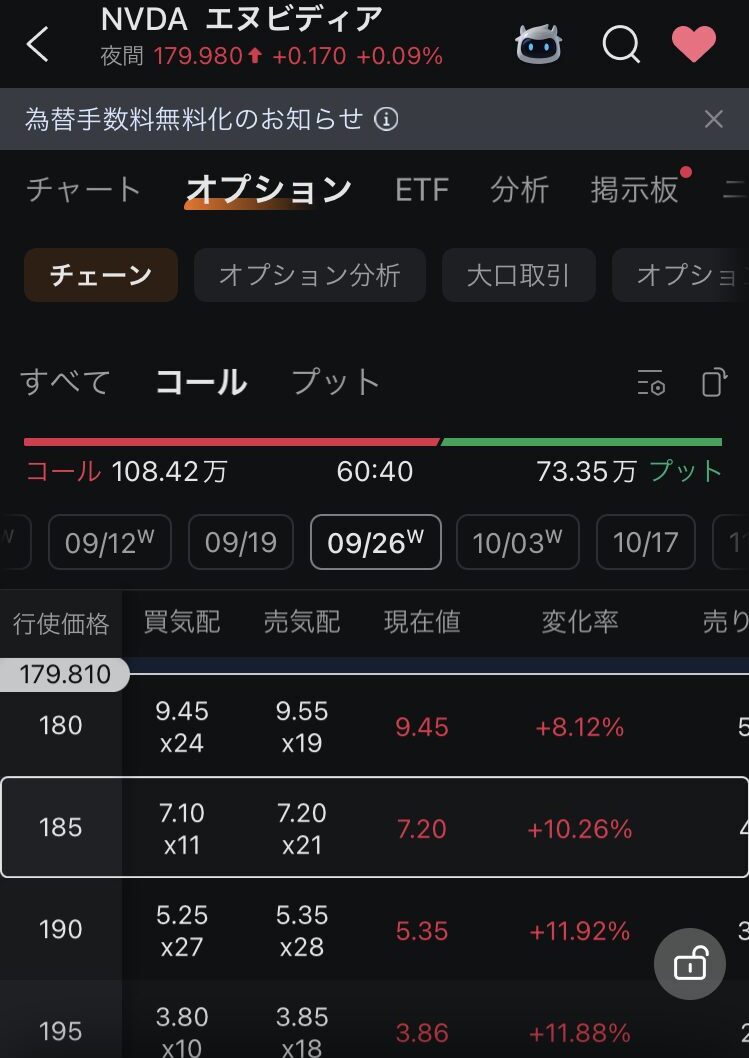Screen dimensions: 749x1058
Task: Select the 190 strike price row
Action: click(374, 930)
